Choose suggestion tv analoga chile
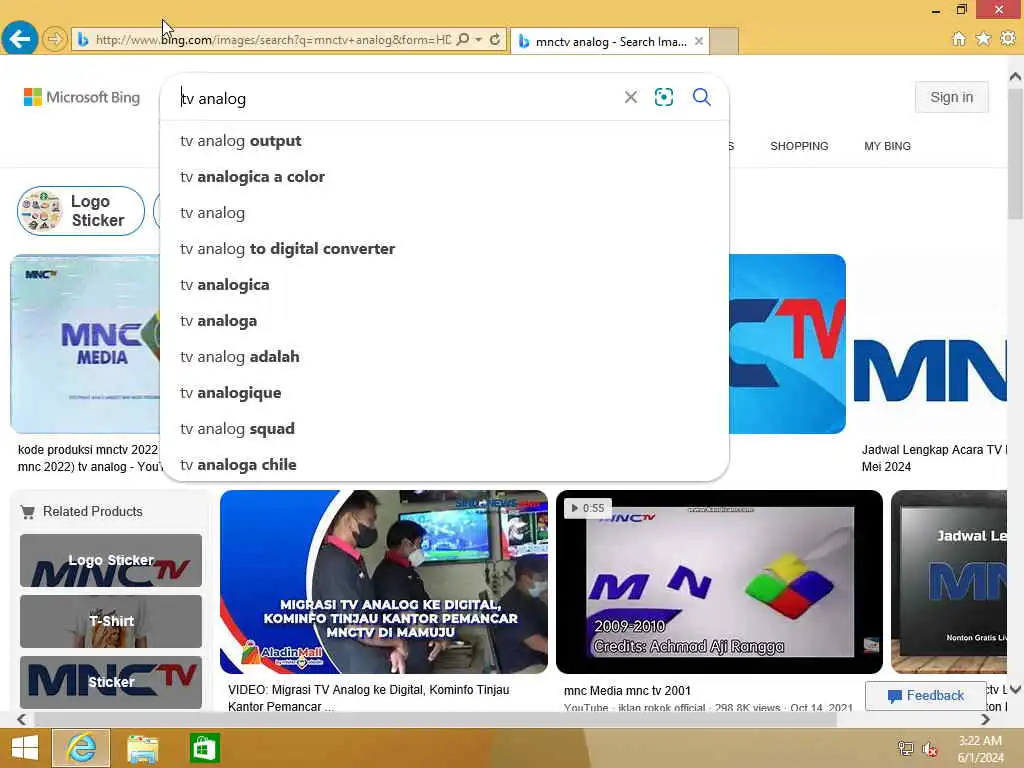Viewport: 1024px width, 768px height. coord(444,464)
